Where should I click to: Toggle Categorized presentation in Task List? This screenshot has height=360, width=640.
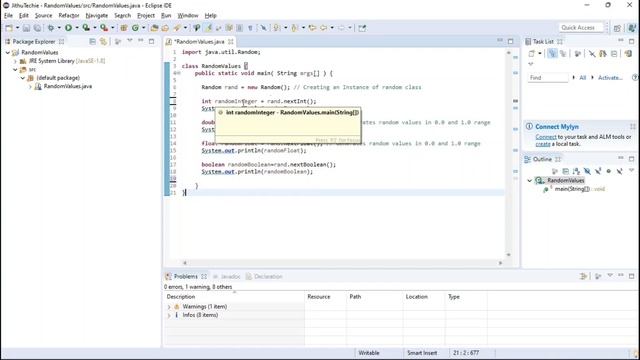point(552,53)
